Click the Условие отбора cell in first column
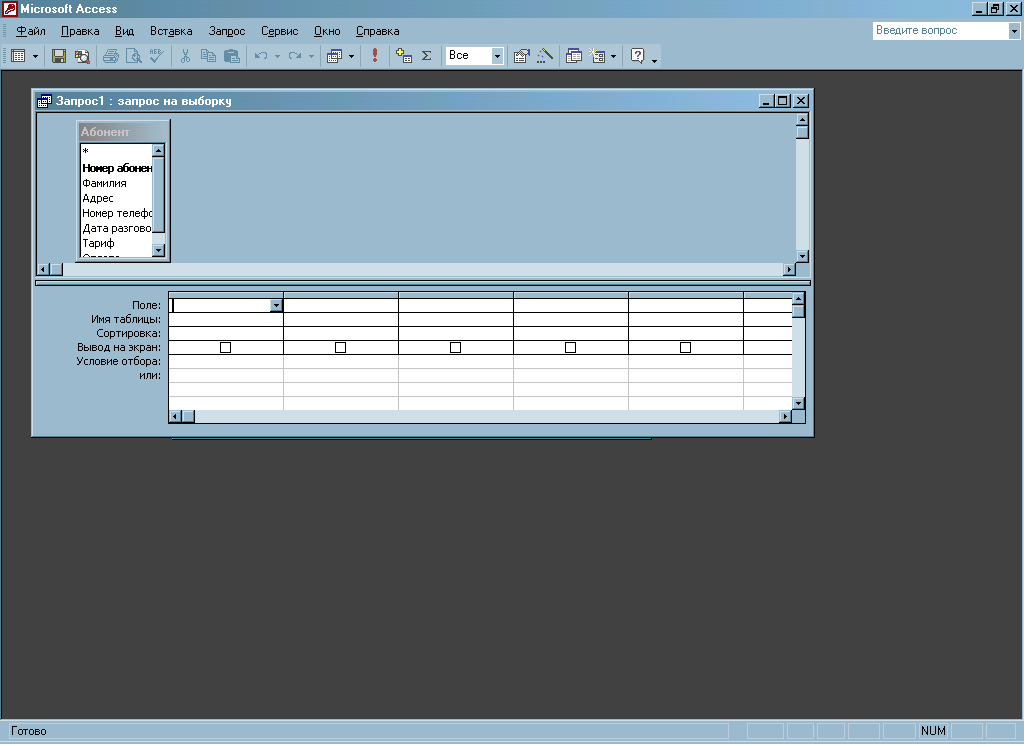 (x=226, y=361)
